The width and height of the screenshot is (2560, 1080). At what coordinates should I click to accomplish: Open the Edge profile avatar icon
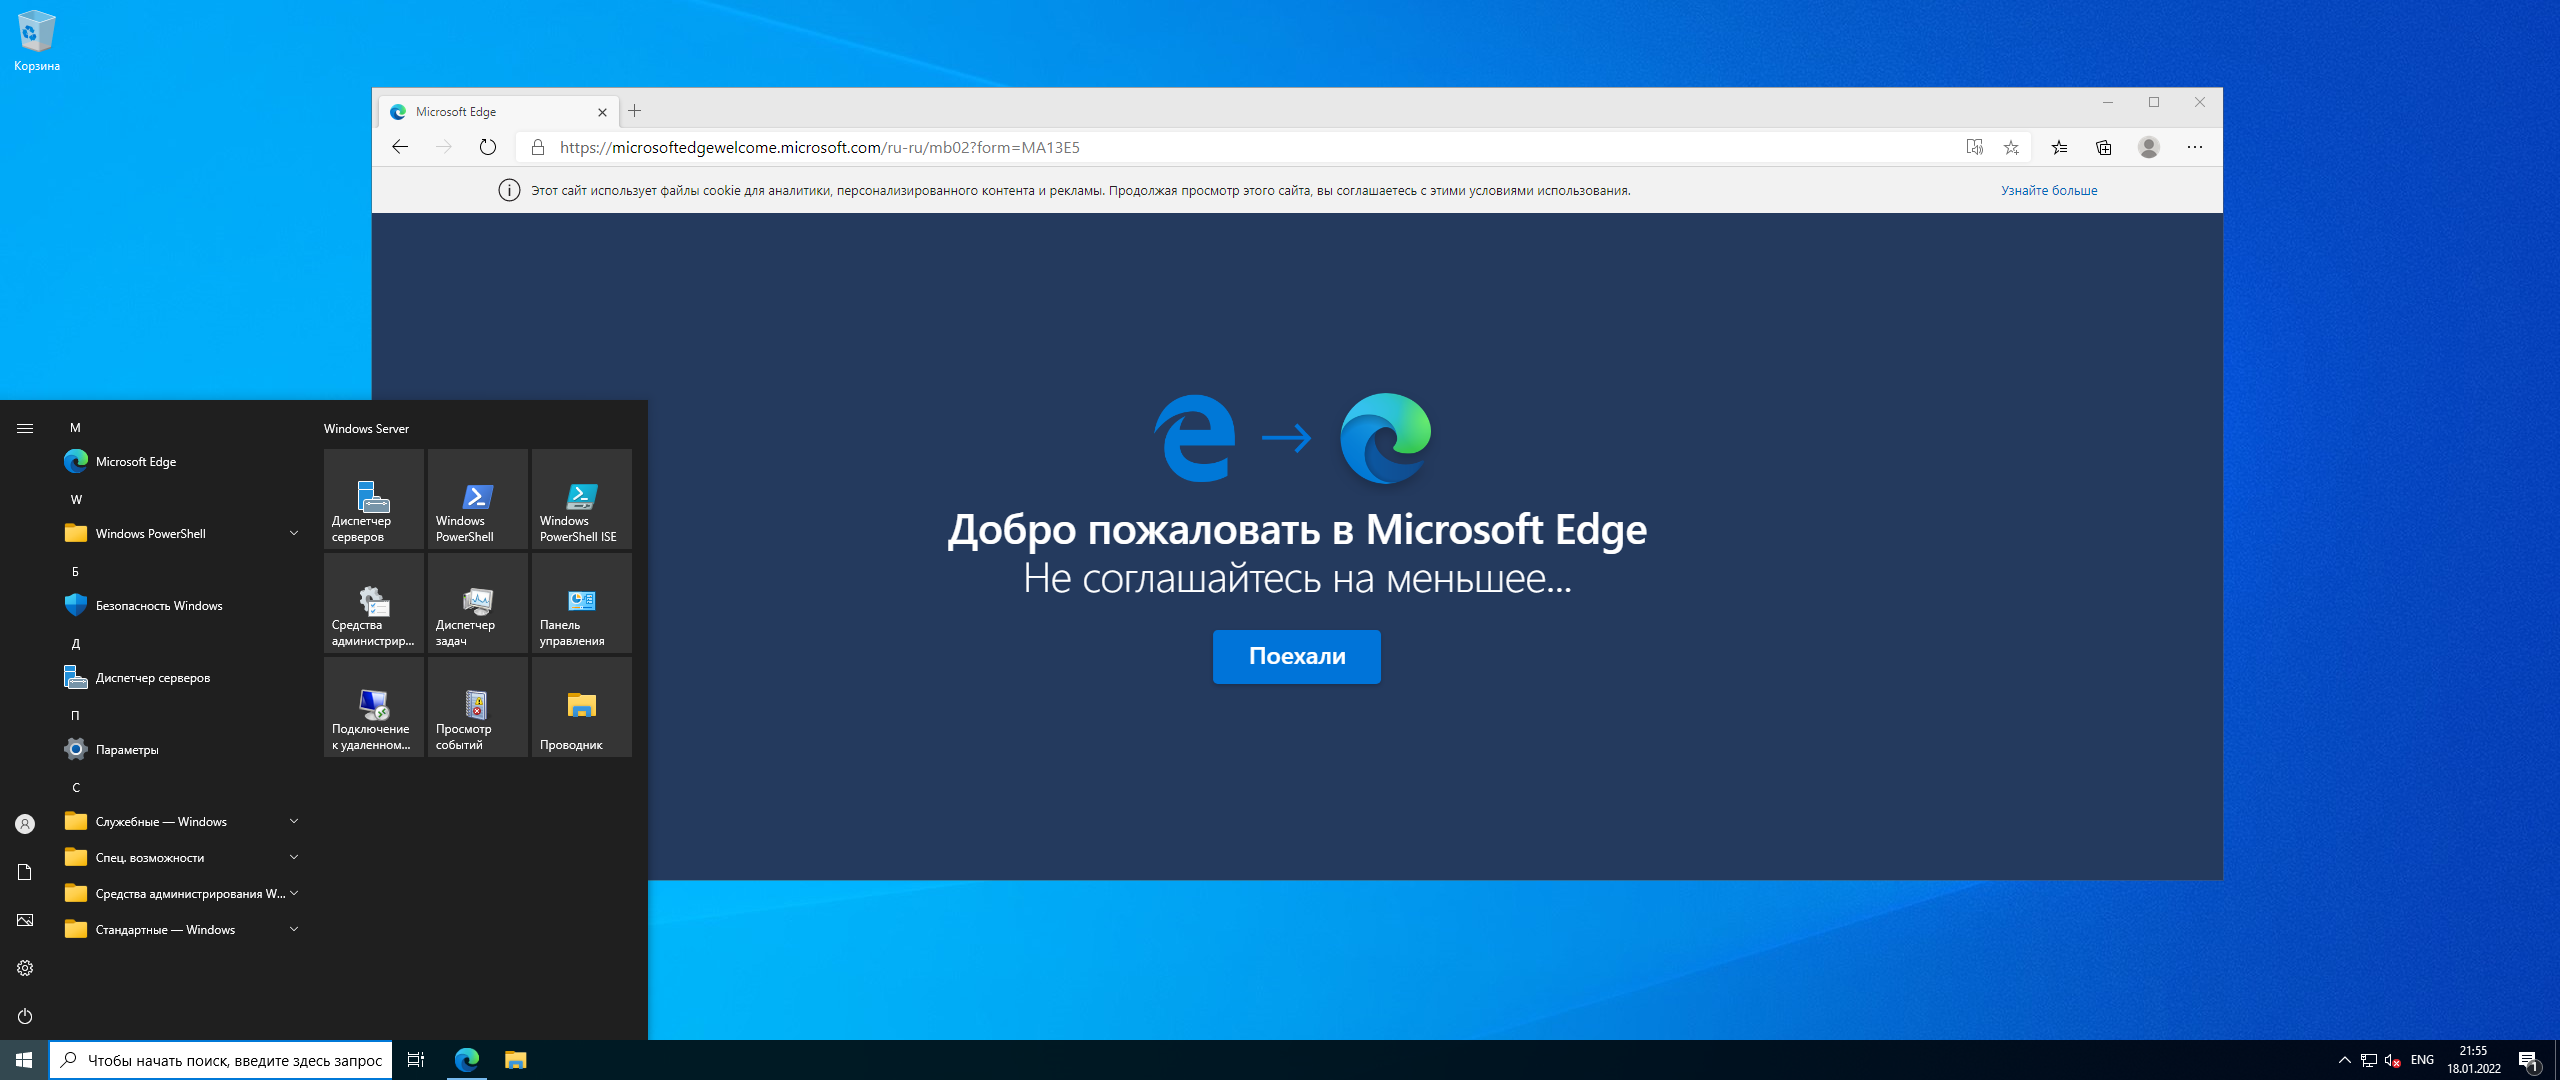pyautogui.click(x=2149, y=147)
